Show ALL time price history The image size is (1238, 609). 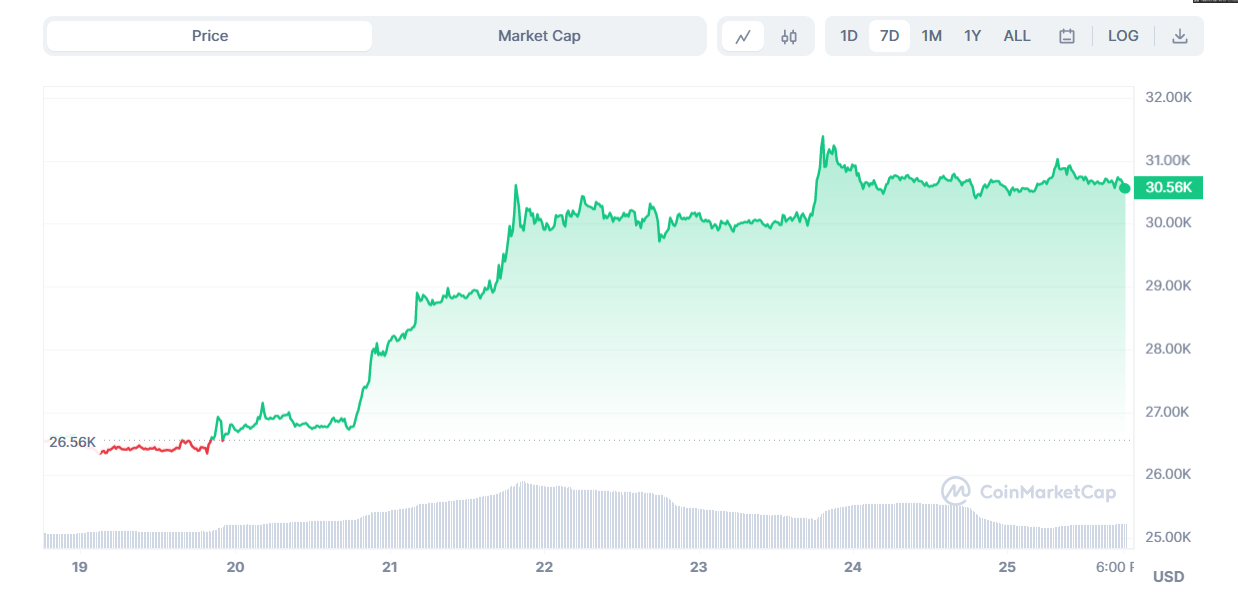[x=1017, y=36]
